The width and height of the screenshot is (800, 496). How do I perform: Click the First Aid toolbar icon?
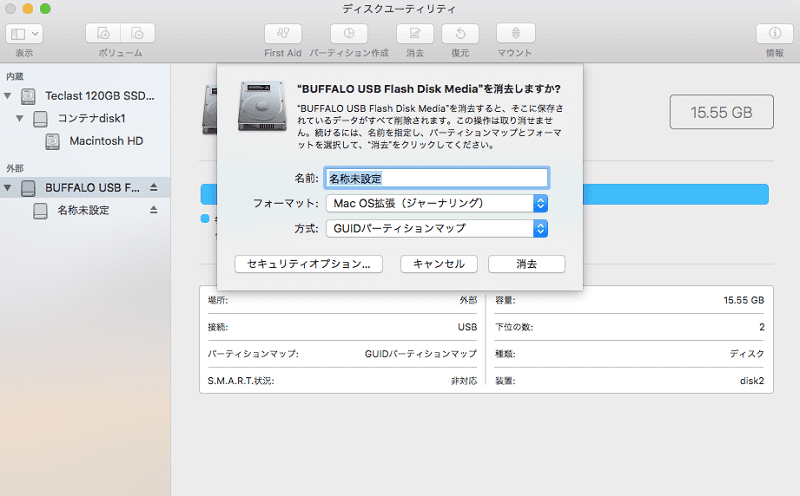tap(283, 34)
